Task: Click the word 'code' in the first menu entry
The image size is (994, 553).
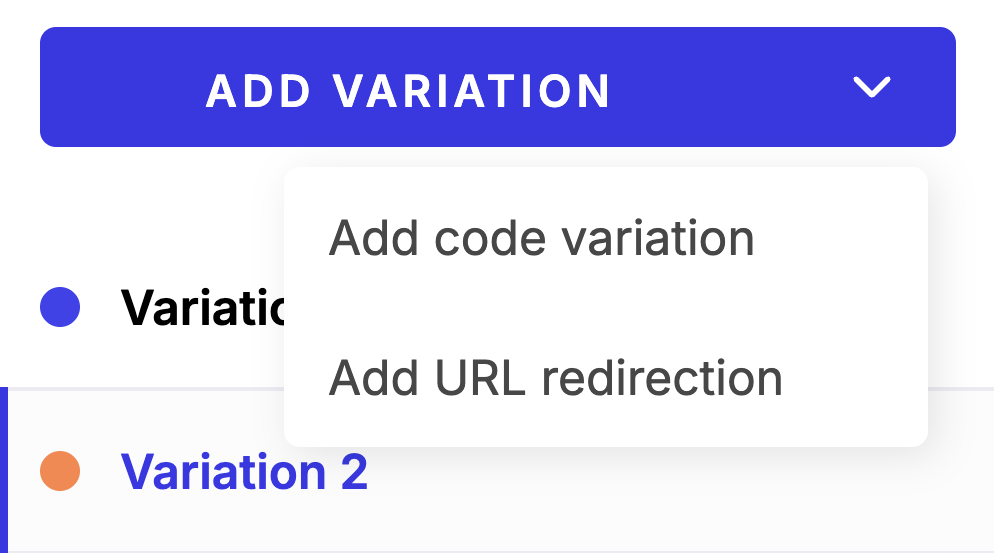Action: pyautogui.click(x=489, y=238)
